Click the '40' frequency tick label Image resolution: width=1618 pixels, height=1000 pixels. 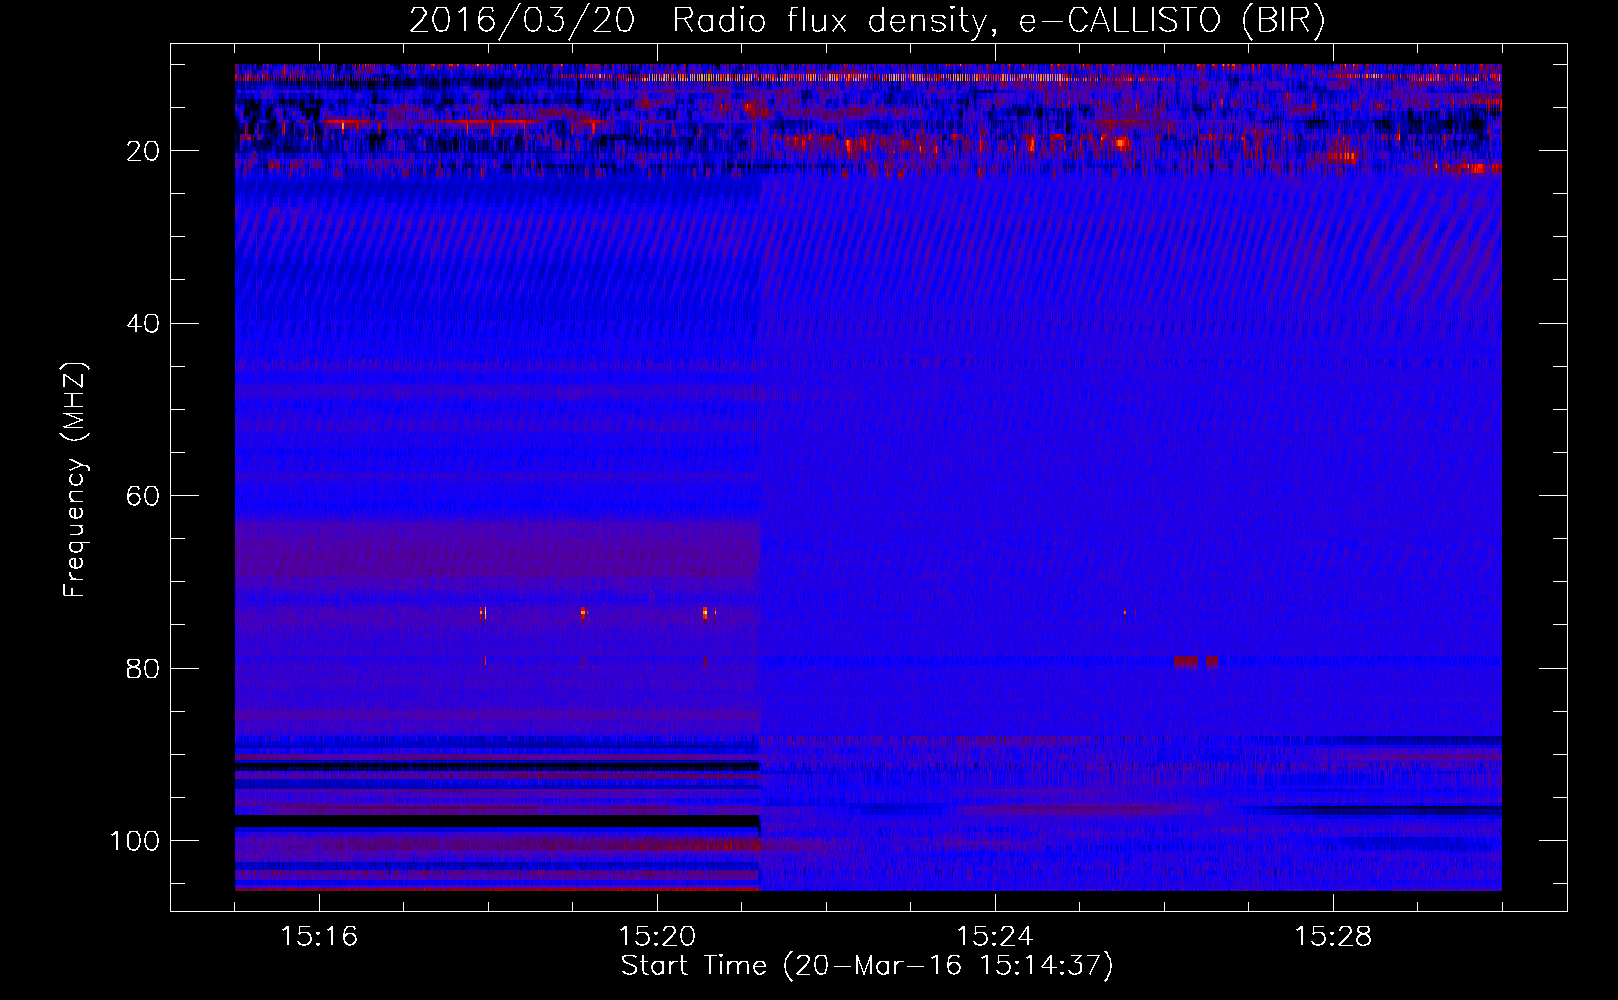pos(143,324)
